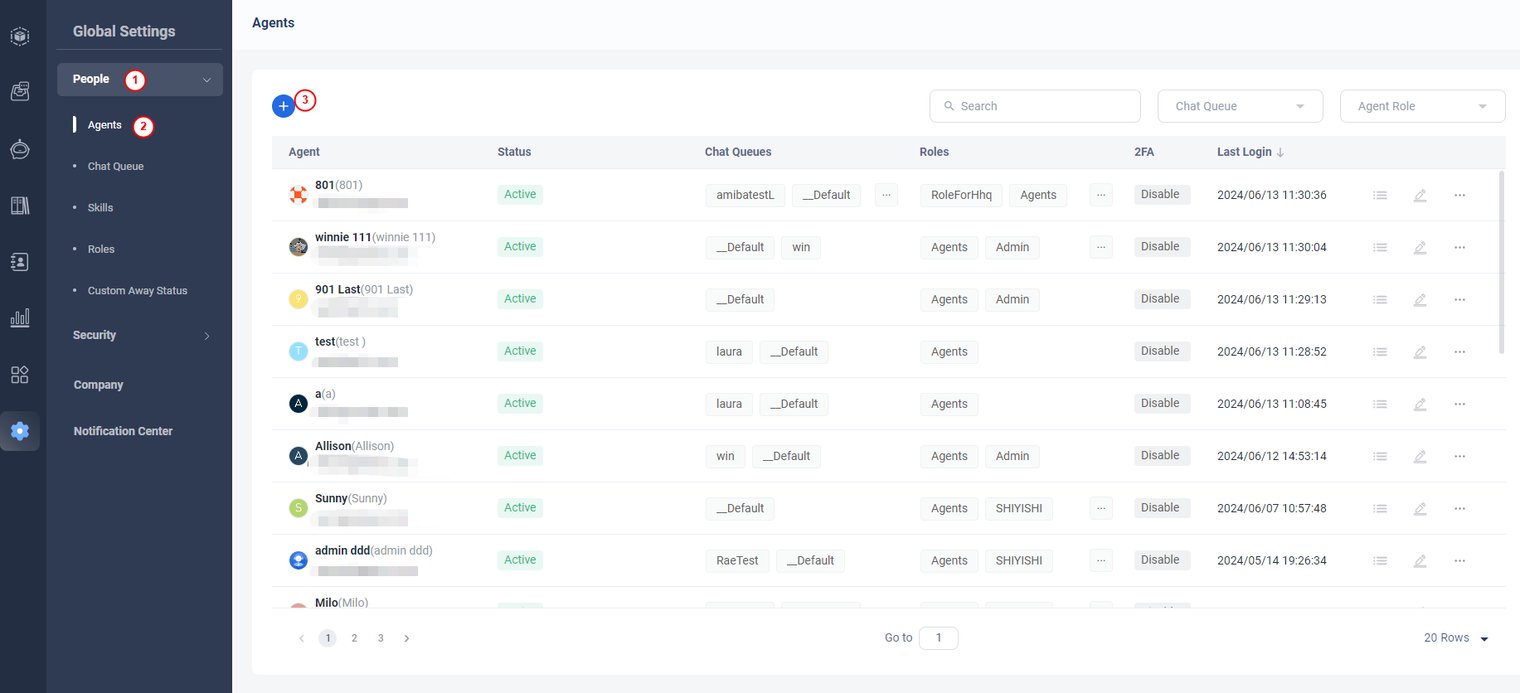Viewport: 1520px width, 693px height.
Task: Click the edit pencil for agent 801
Action: pyautogui.click(x=1419, y=195)
